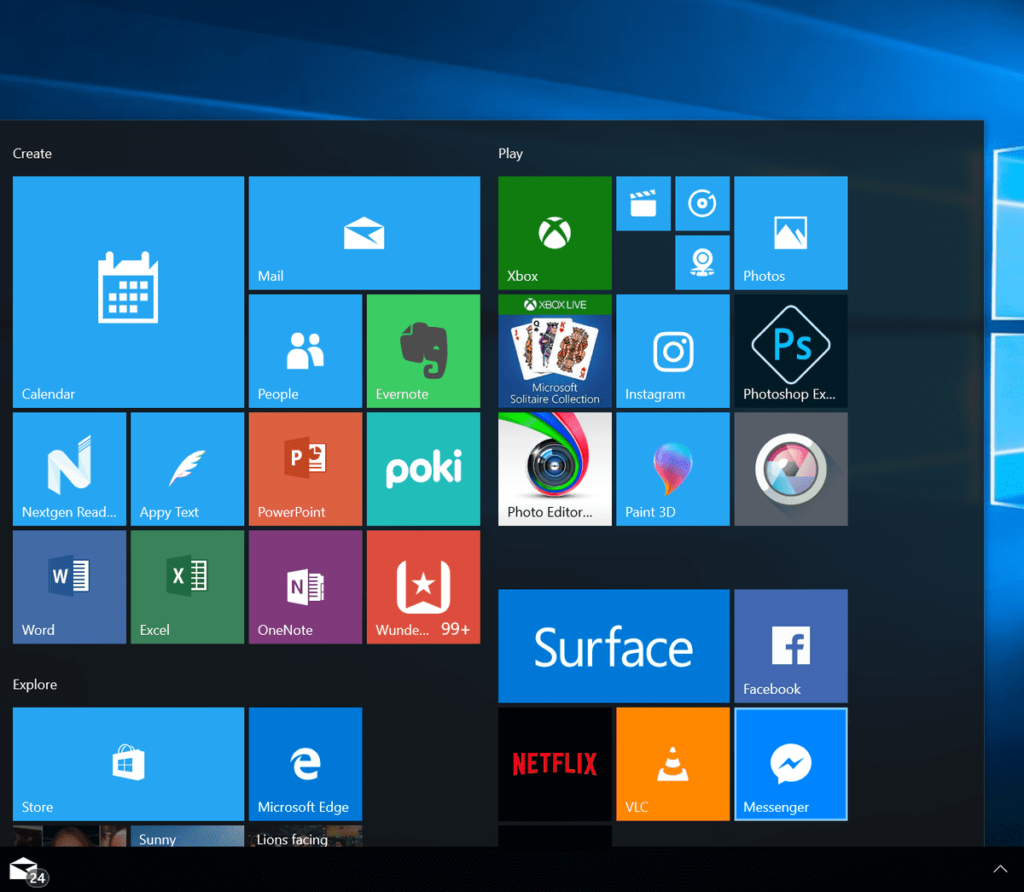Click the Play group heading
1024x892 pixels.
click(511, 153)
